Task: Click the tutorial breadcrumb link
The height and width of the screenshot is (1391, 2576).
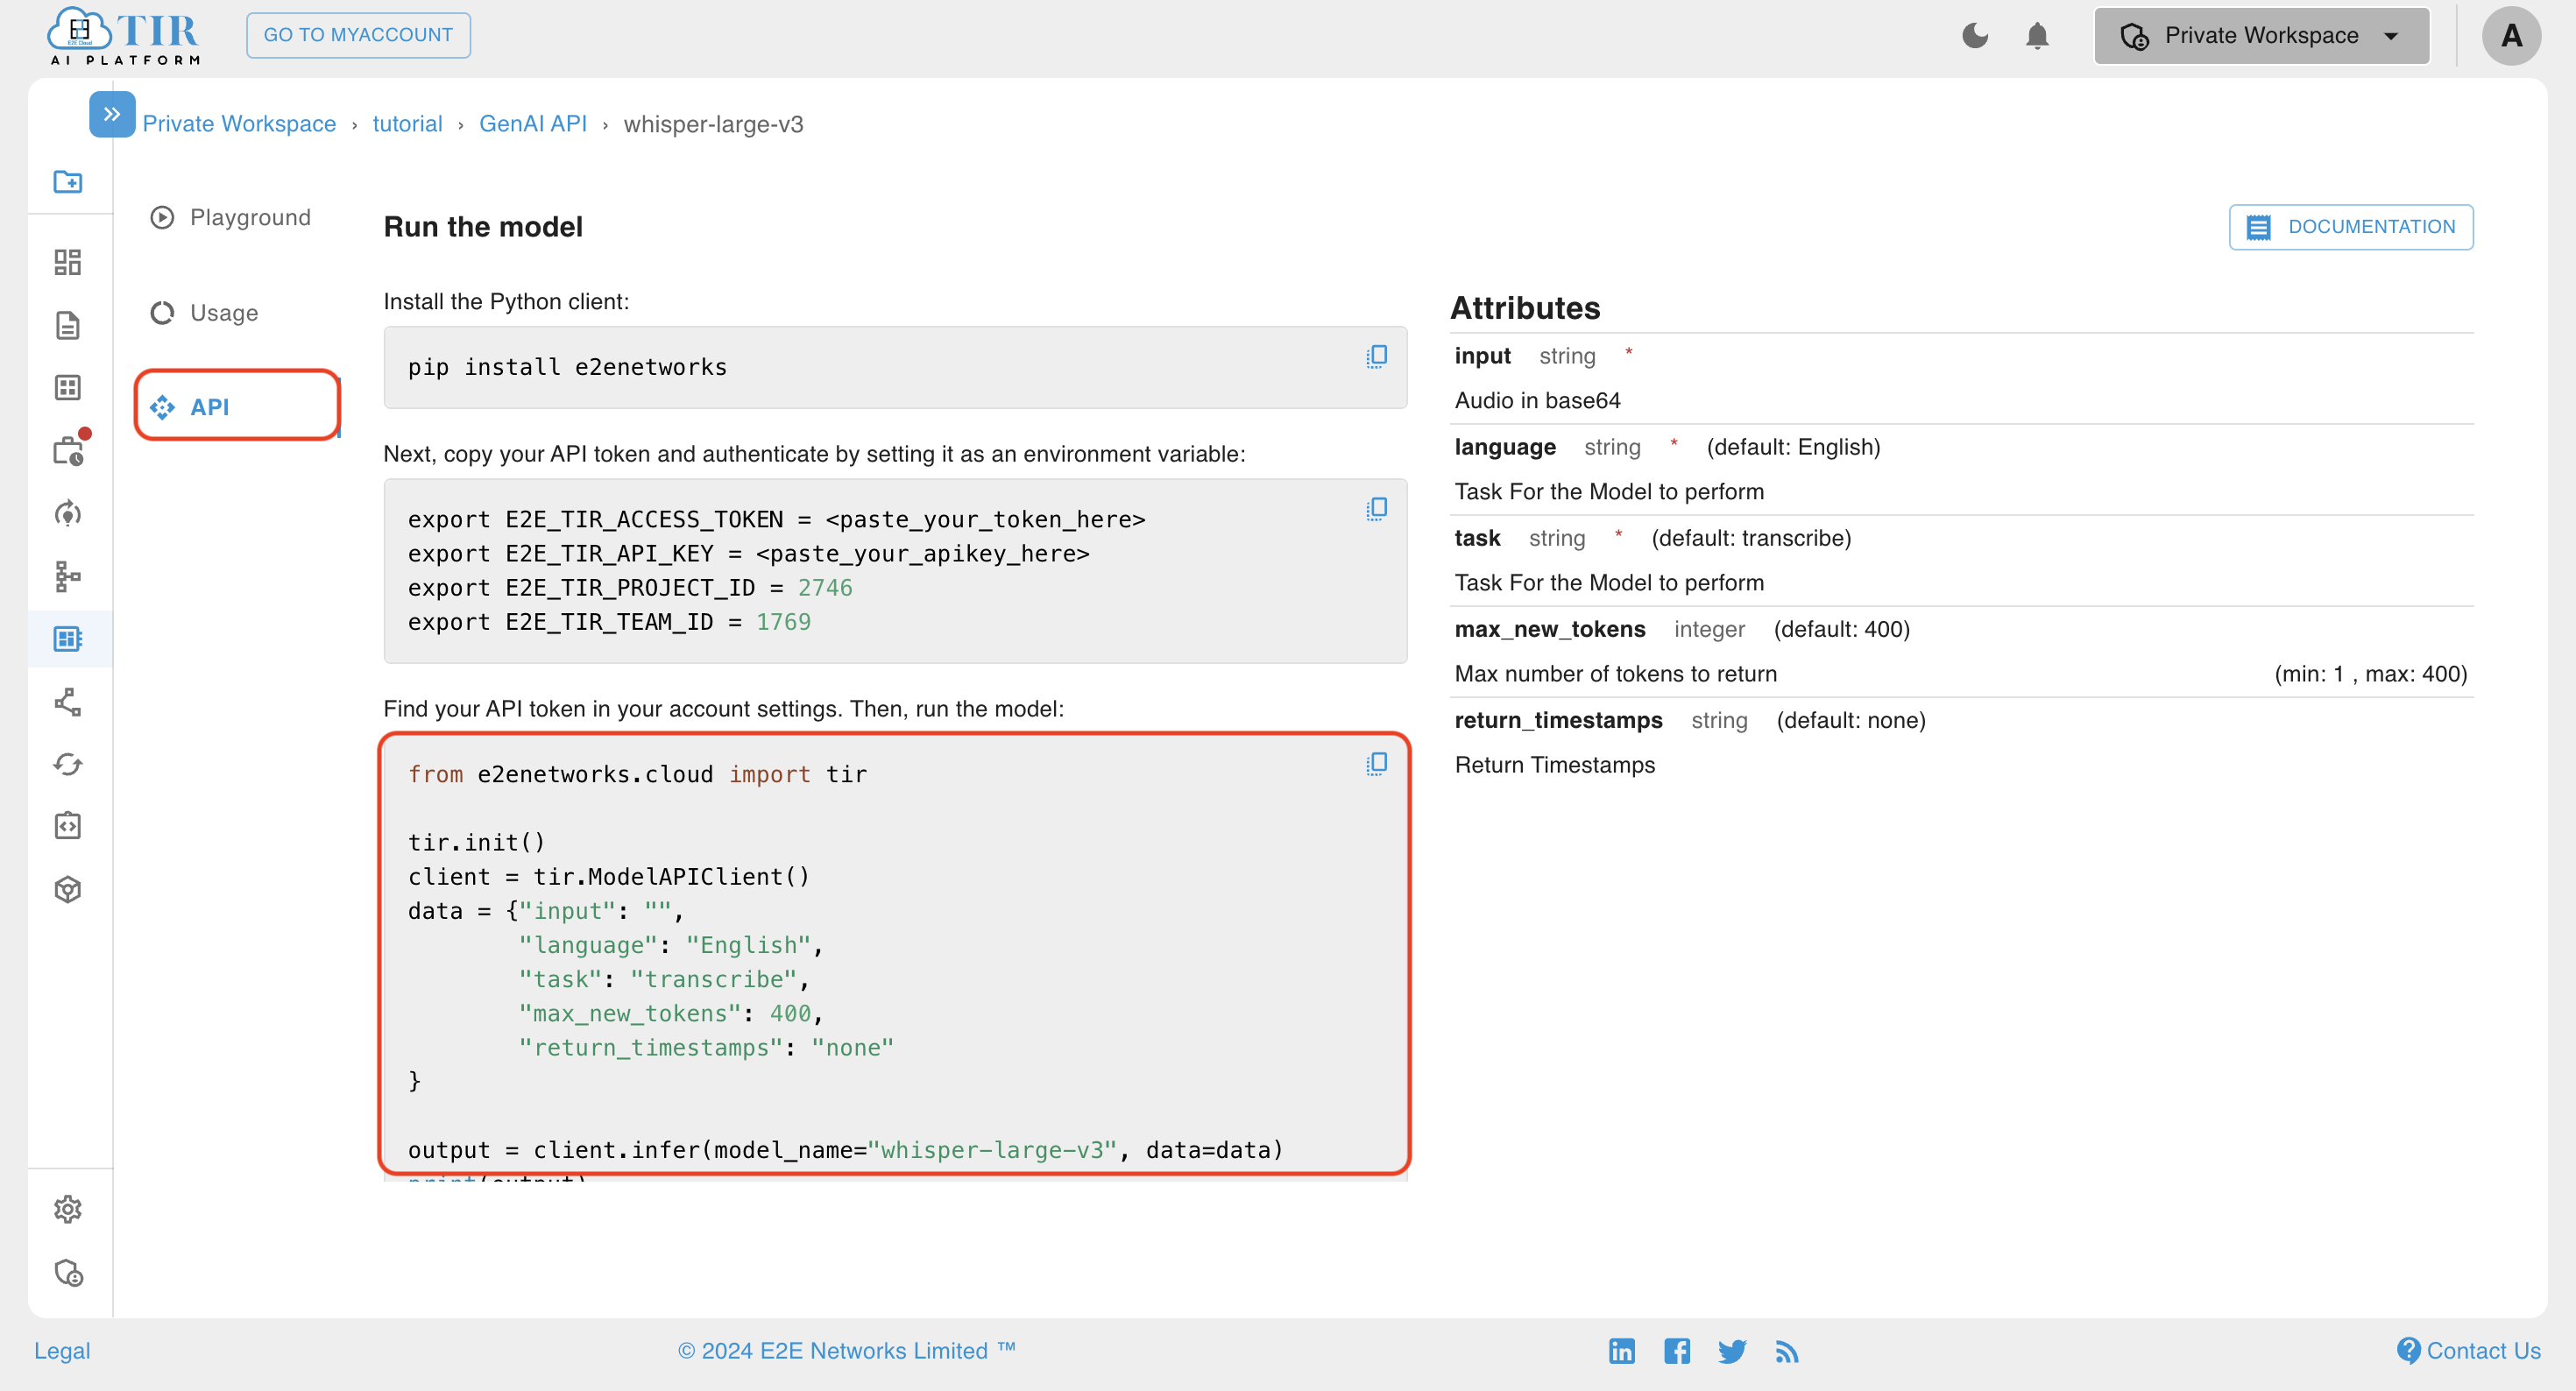Action: [x=407, y=124]
